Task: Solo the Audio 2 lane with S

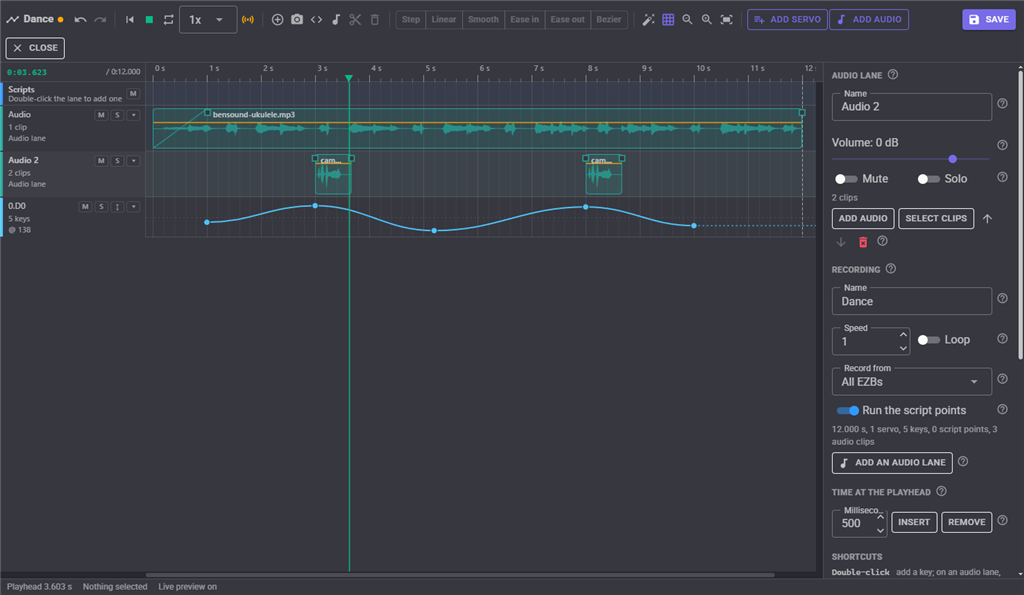Action: 118,161
